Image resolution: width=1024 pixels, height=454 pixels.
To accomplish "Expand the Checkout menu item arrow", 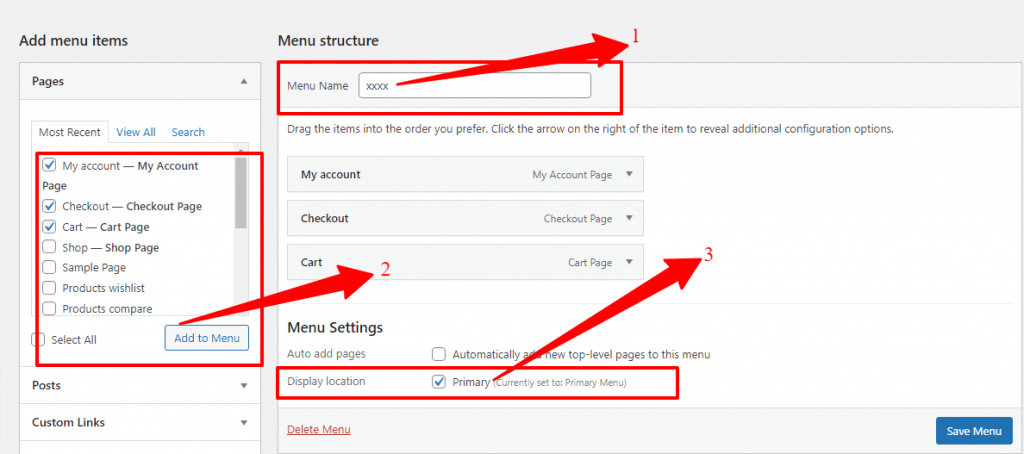I will [629, 218].
